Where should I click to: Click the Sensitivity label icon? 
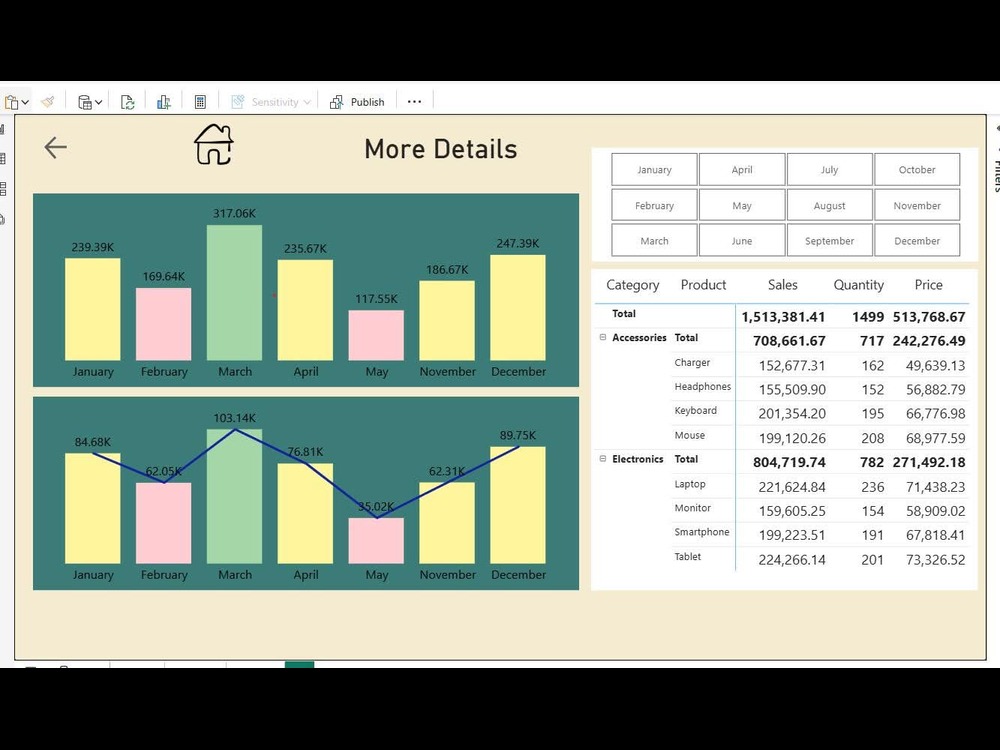coord(237,101)
